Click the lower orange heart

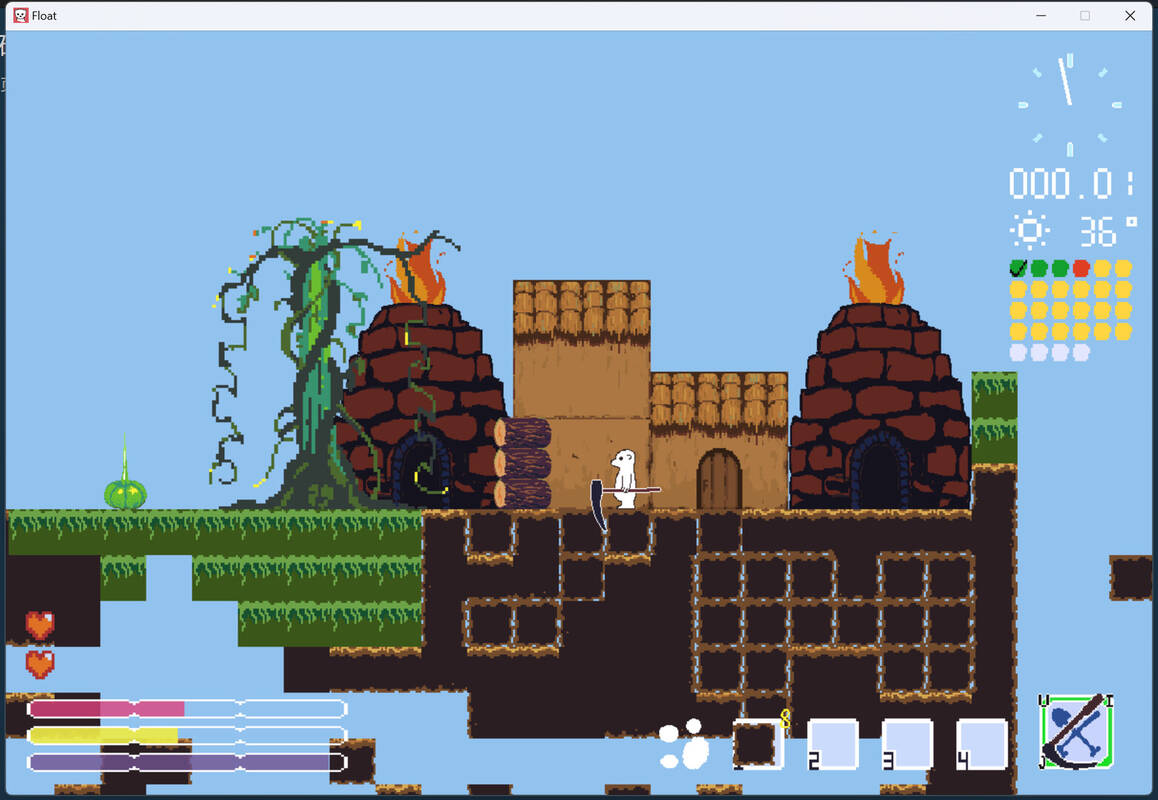[x=40, y=663]
